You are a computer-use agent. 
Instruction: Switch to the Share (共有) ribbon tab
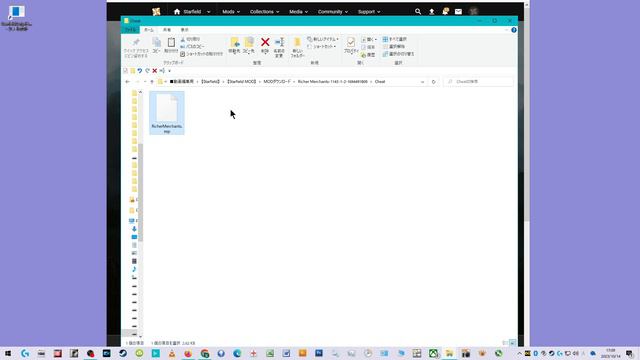[x=167, y=30]
